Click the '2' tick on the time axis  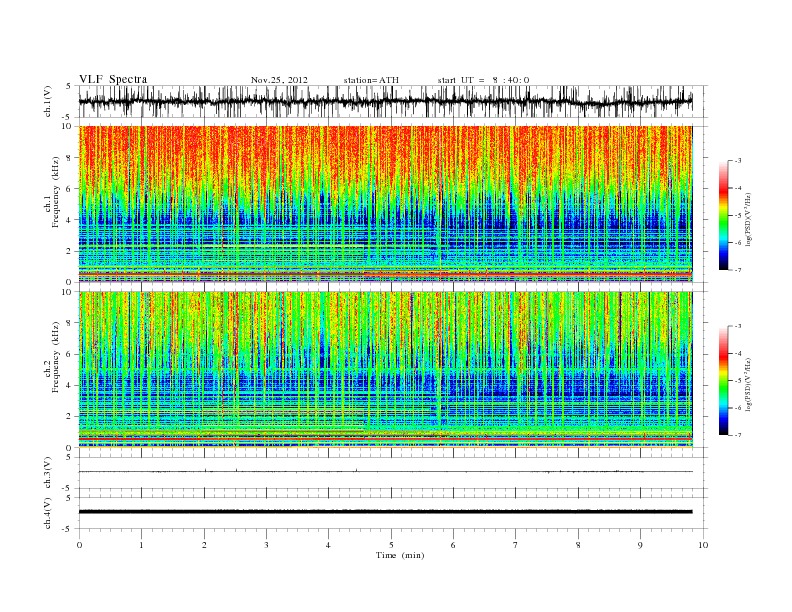204,545
